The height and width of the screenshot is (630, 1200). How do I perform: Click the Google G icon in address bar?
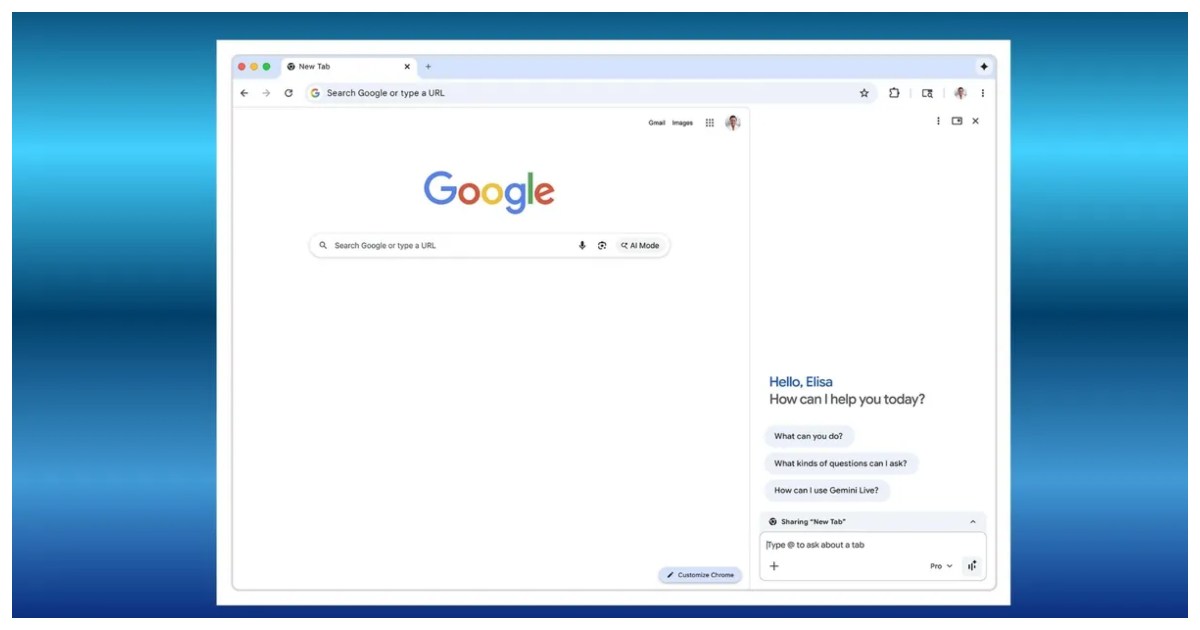(x=315, y=93)
